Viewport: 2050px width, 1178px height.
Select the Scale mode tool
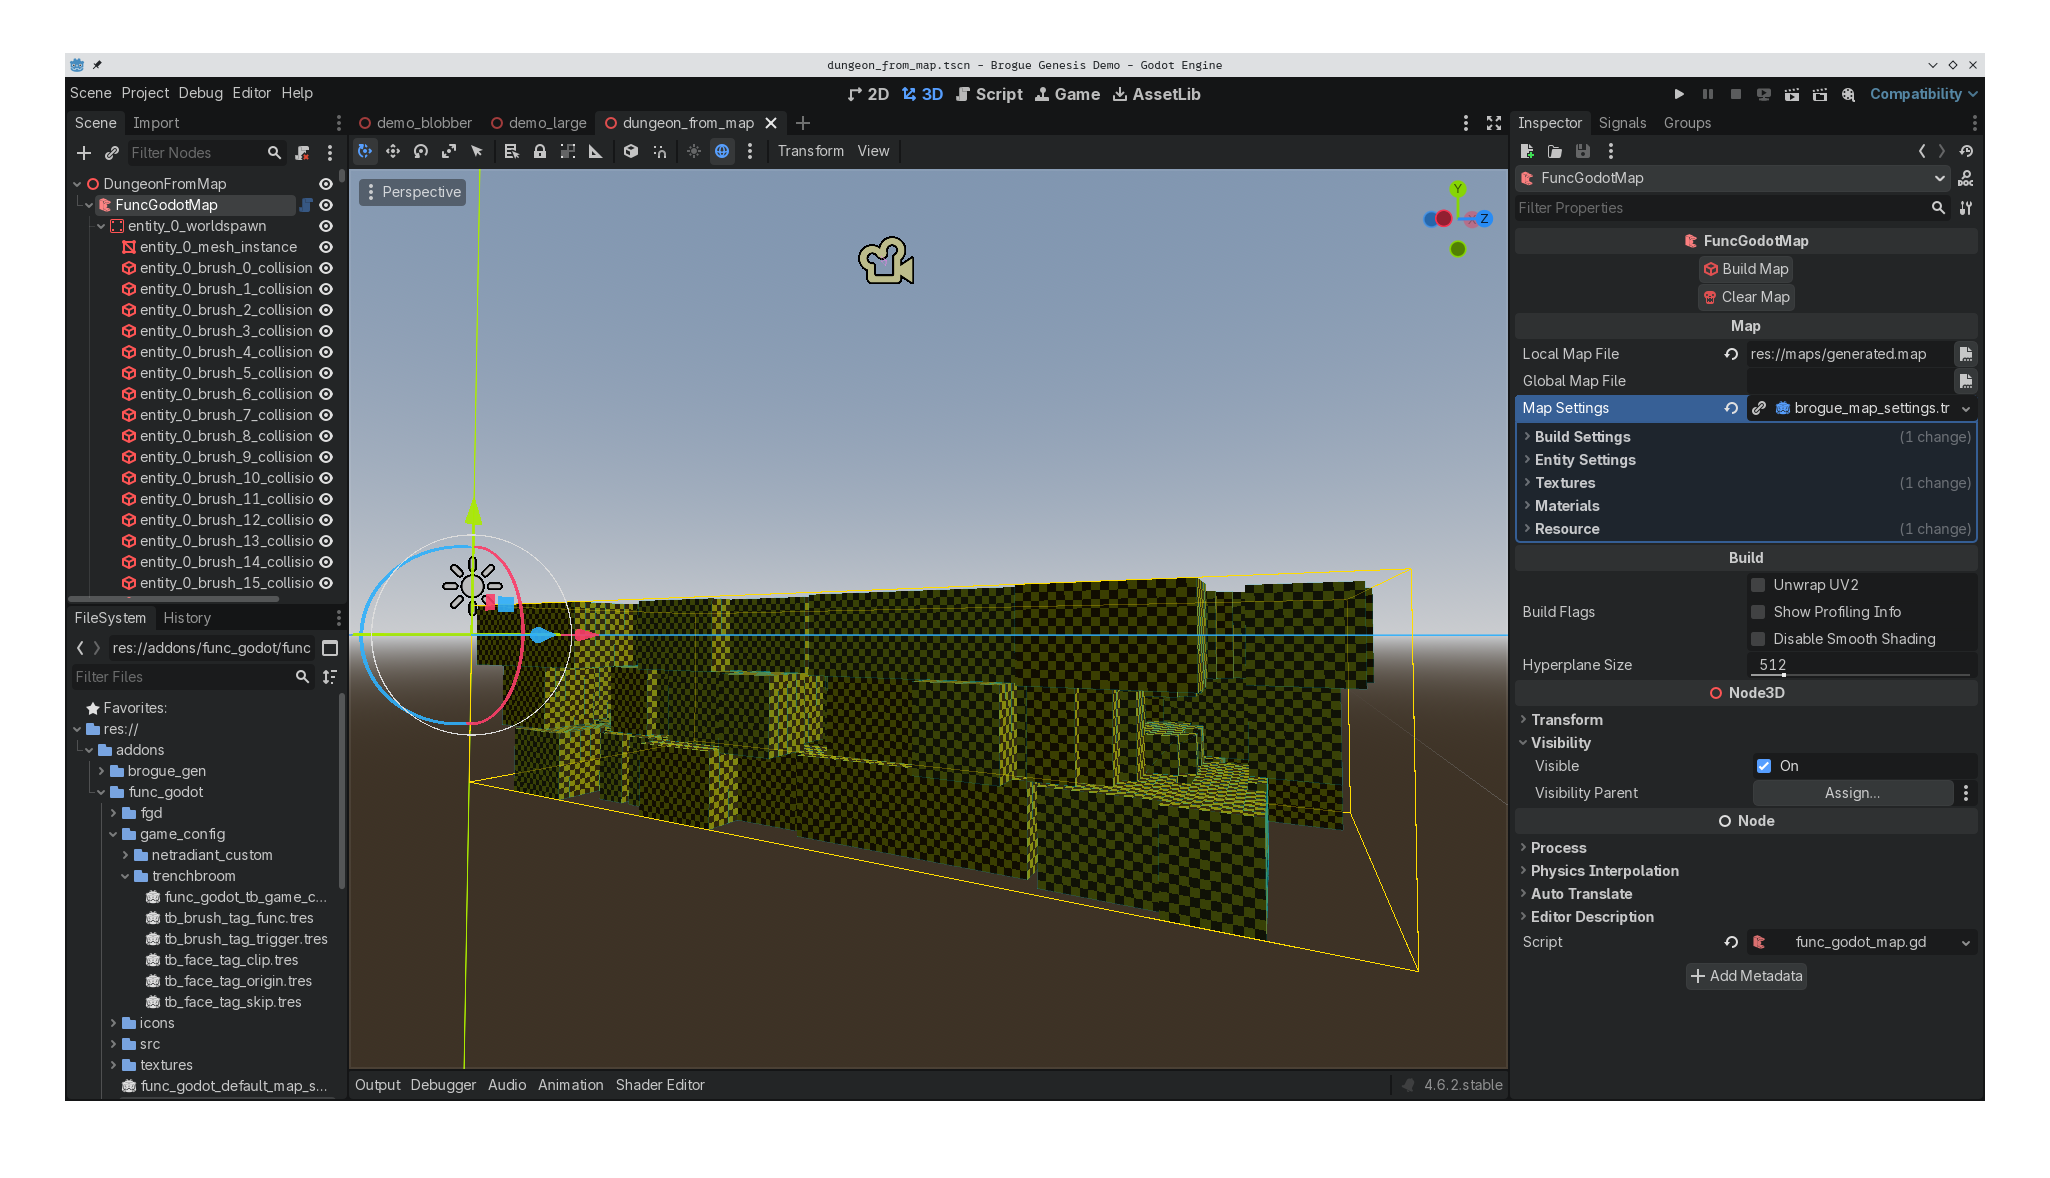pyautogui.click(x=449, y=151)
